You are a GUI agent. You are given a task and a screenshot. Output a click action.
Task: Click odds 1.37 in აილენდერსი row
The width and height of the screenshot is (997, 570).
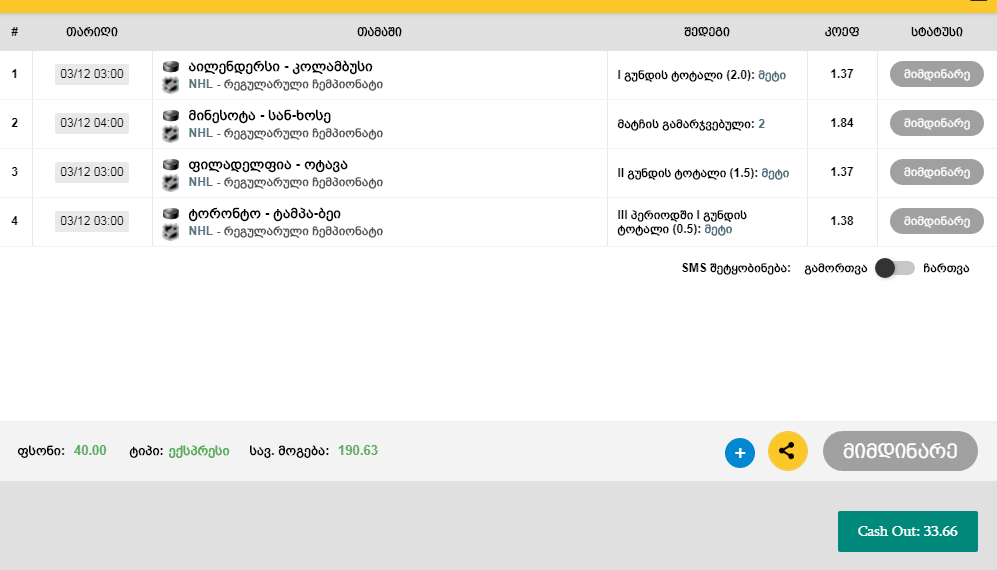click(842, 74)
